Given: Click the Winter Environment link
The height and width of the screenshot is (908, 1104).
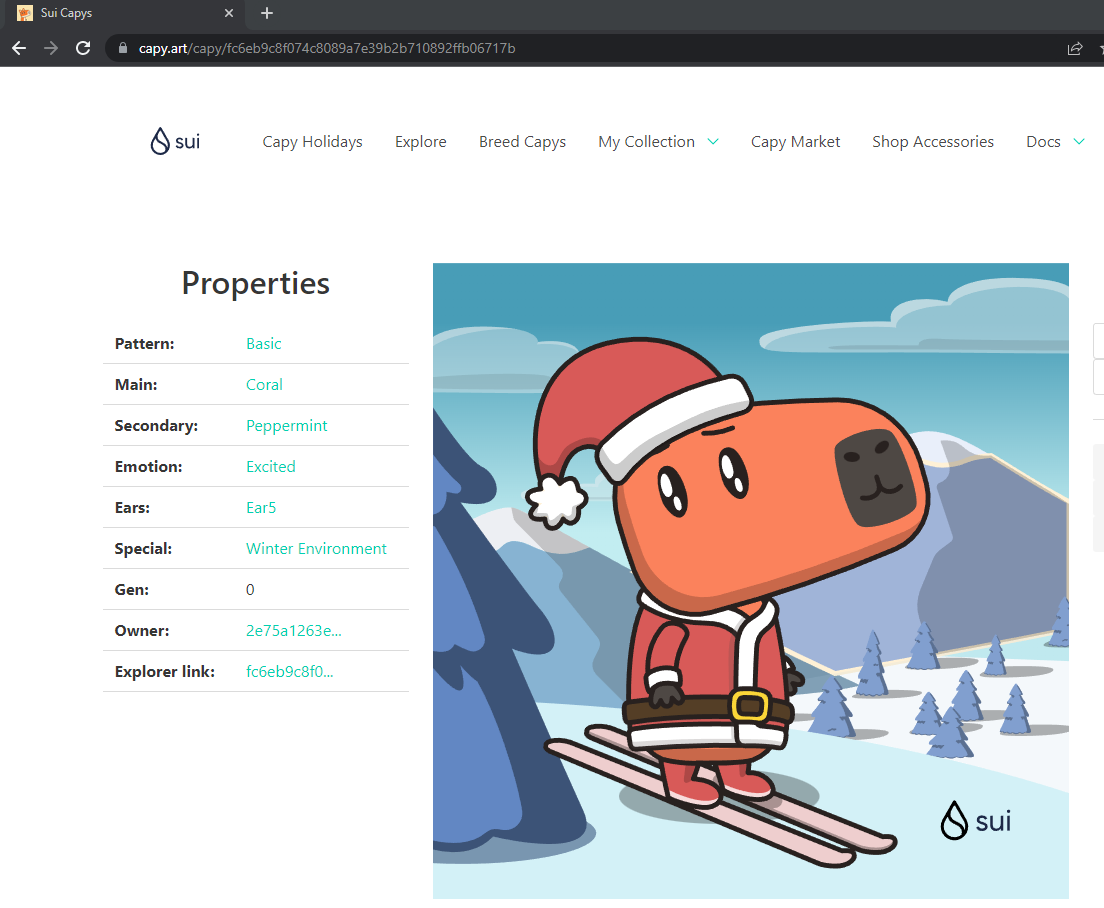Looking at the screenshot, I should point(316,548).
